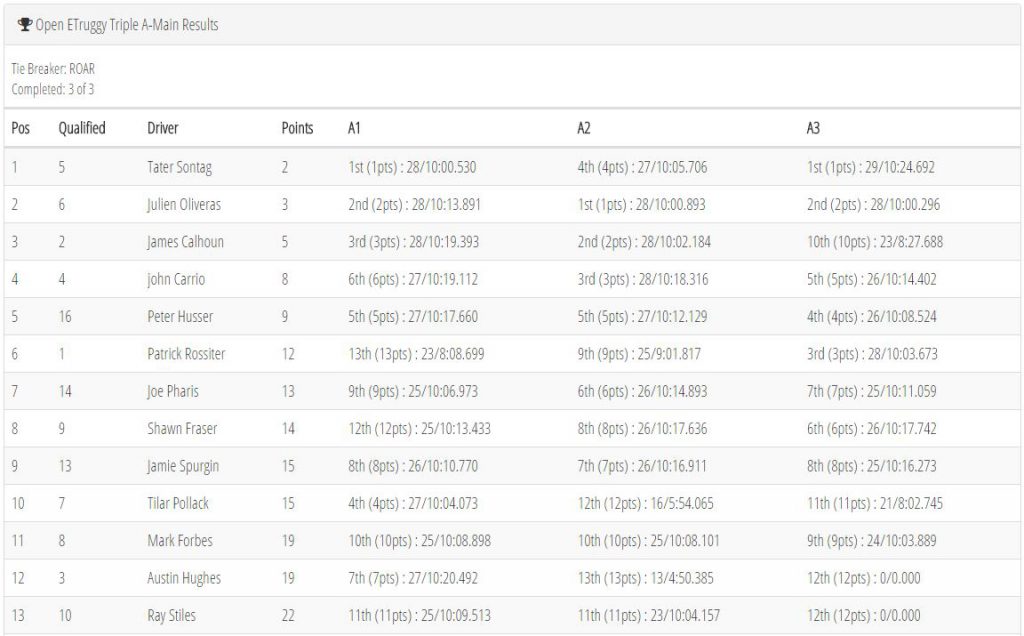Image resolution: width=1024 pixels, height=636 pixels.
Task: Click Ray Stiles's A2 result '23/10:04.157'
Action: point(685,615)
